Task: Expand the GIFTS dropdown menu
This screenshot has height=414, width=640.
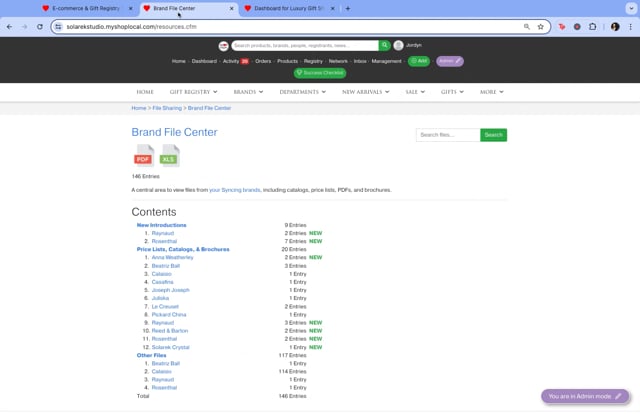Action: click(452, 92)
